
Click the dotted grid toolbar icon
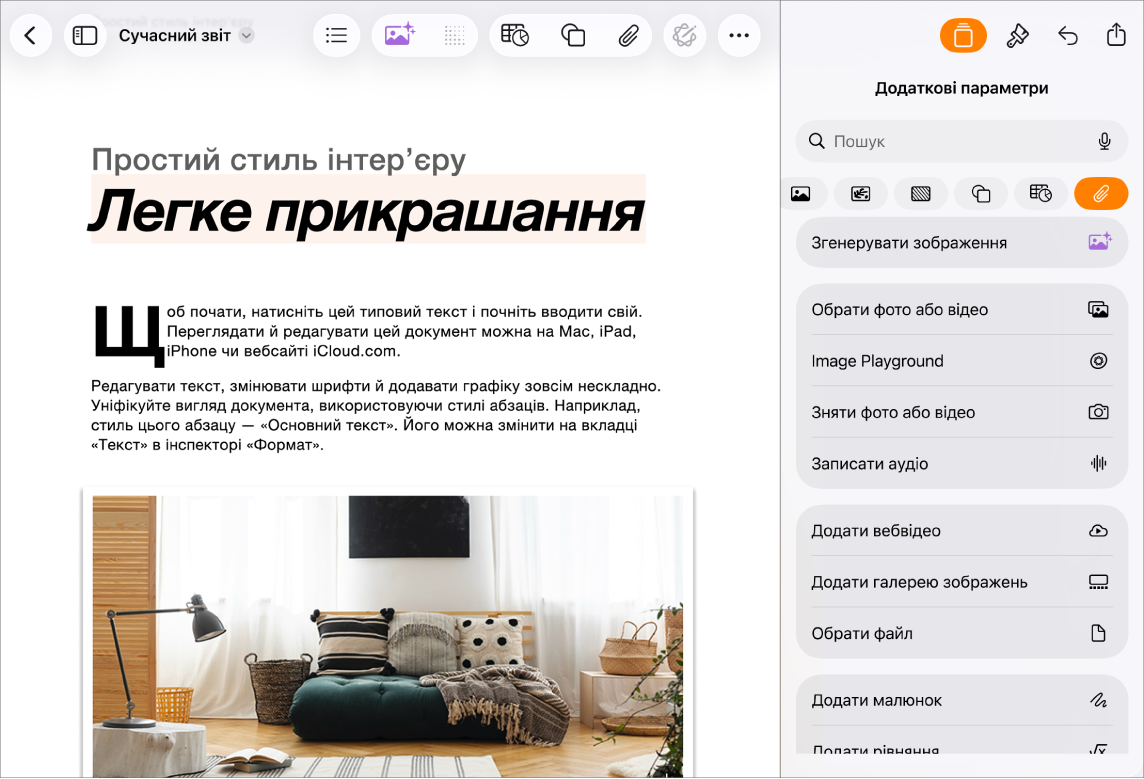(x=454, y=35)
